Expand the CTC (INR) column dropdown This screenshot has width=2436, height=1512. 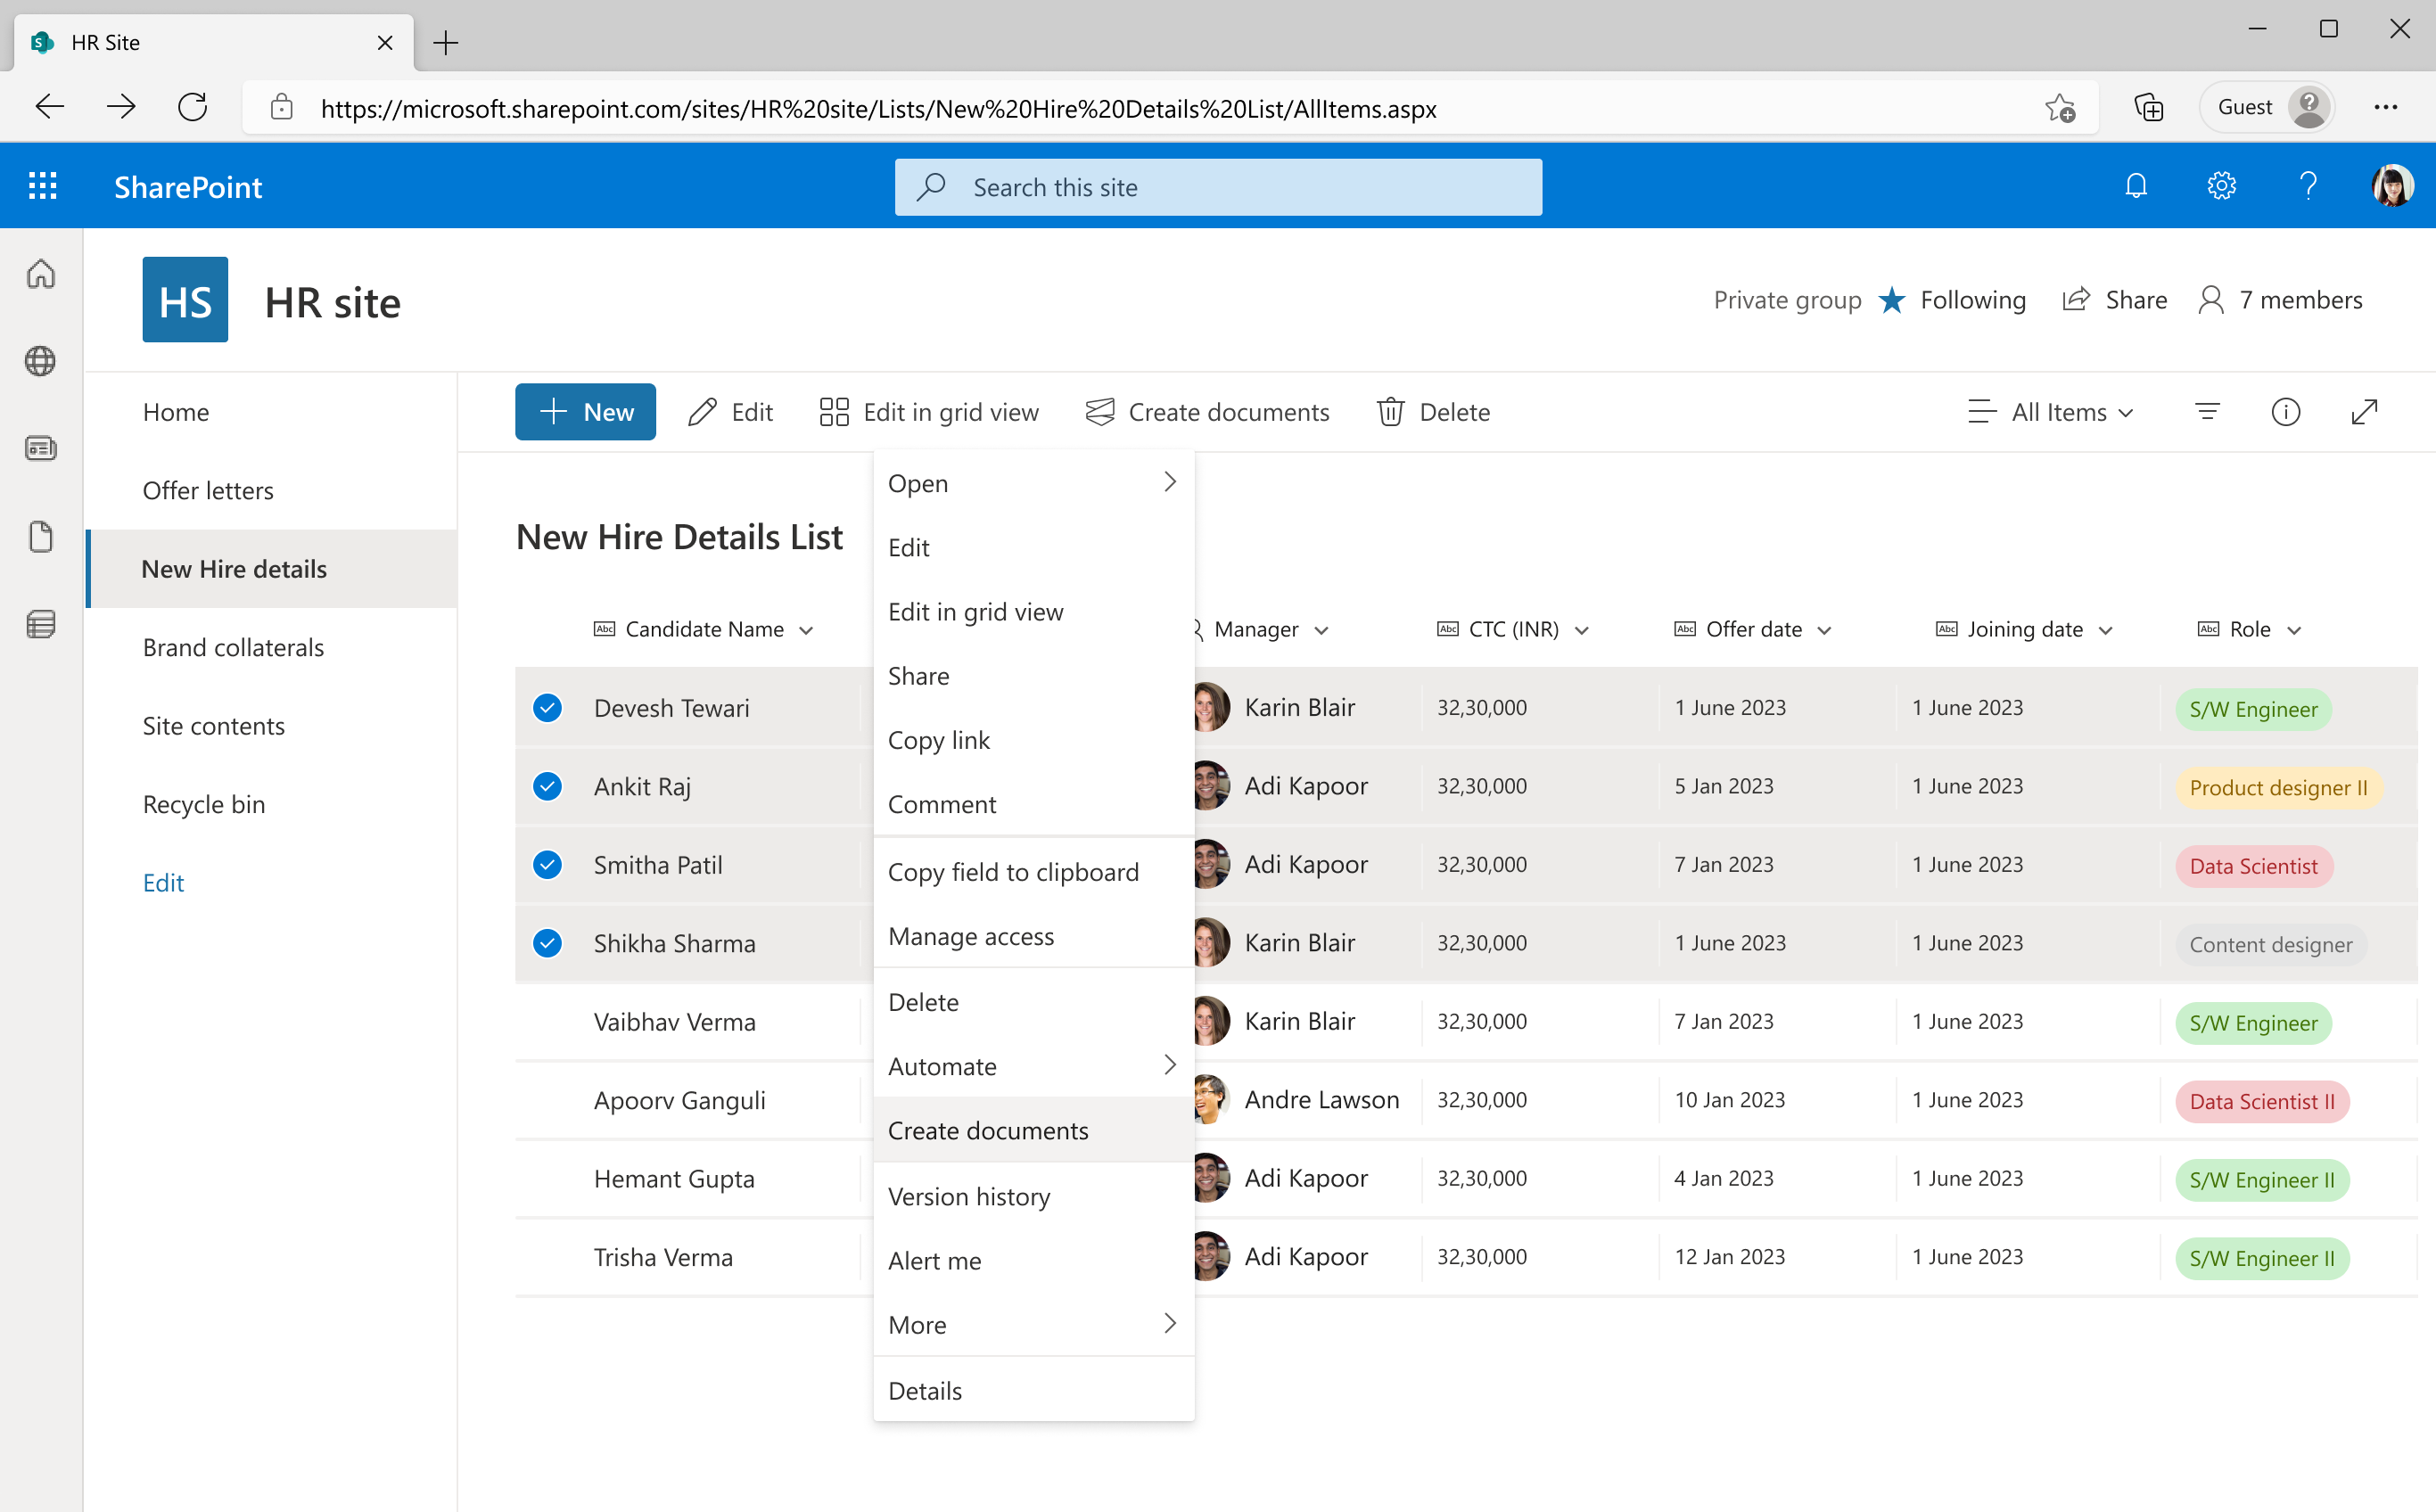click(1581, 630)
